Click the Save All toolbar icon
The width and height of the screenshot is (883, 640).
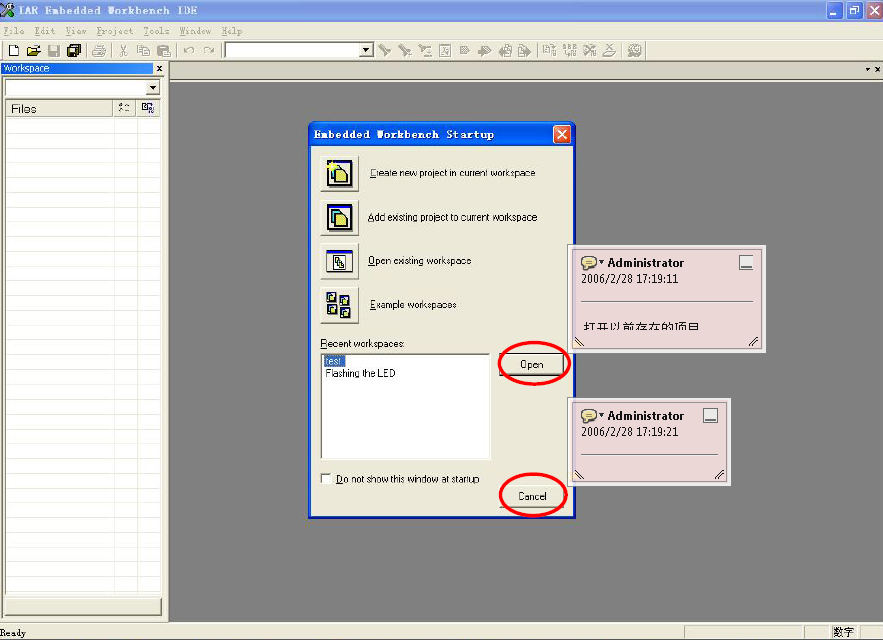[x=74, y=51]
